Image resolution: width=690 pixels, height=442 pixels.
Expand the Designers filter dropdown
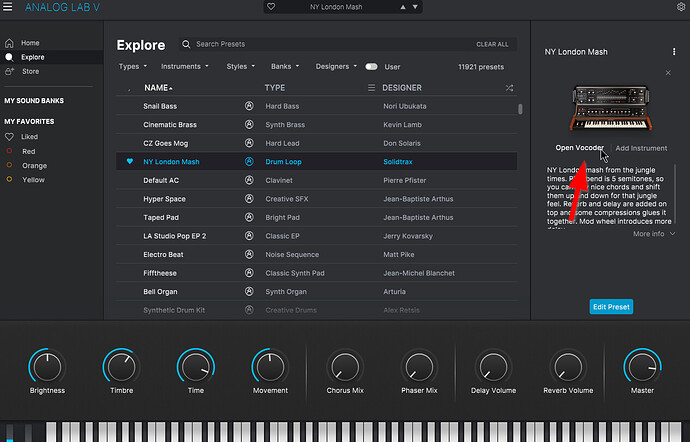(336, 66)
